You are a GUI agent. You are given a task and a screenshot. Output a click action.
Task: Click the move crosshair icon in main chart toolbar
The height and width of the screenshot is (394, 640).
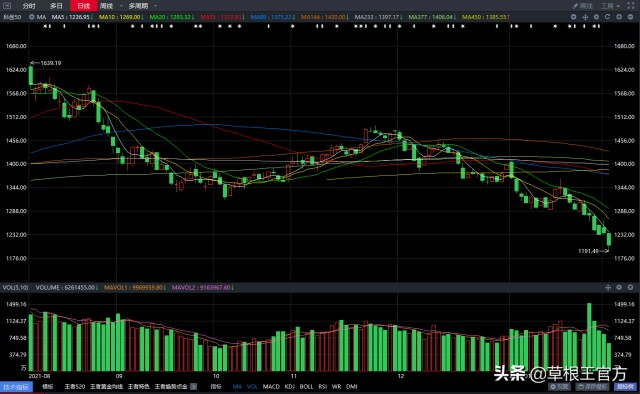(x=585, y=17)
